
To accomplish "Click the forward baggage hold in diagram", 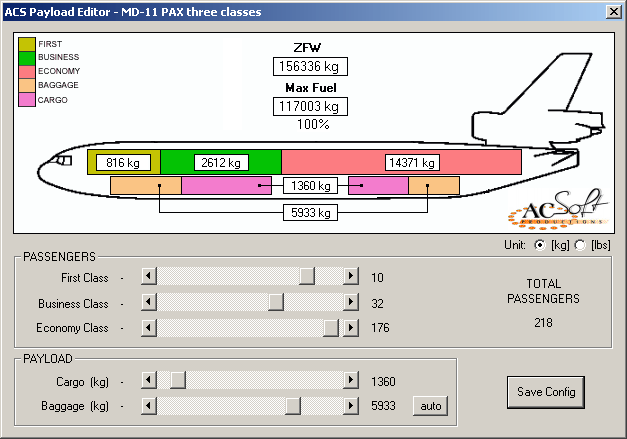I will click(146, 186).
